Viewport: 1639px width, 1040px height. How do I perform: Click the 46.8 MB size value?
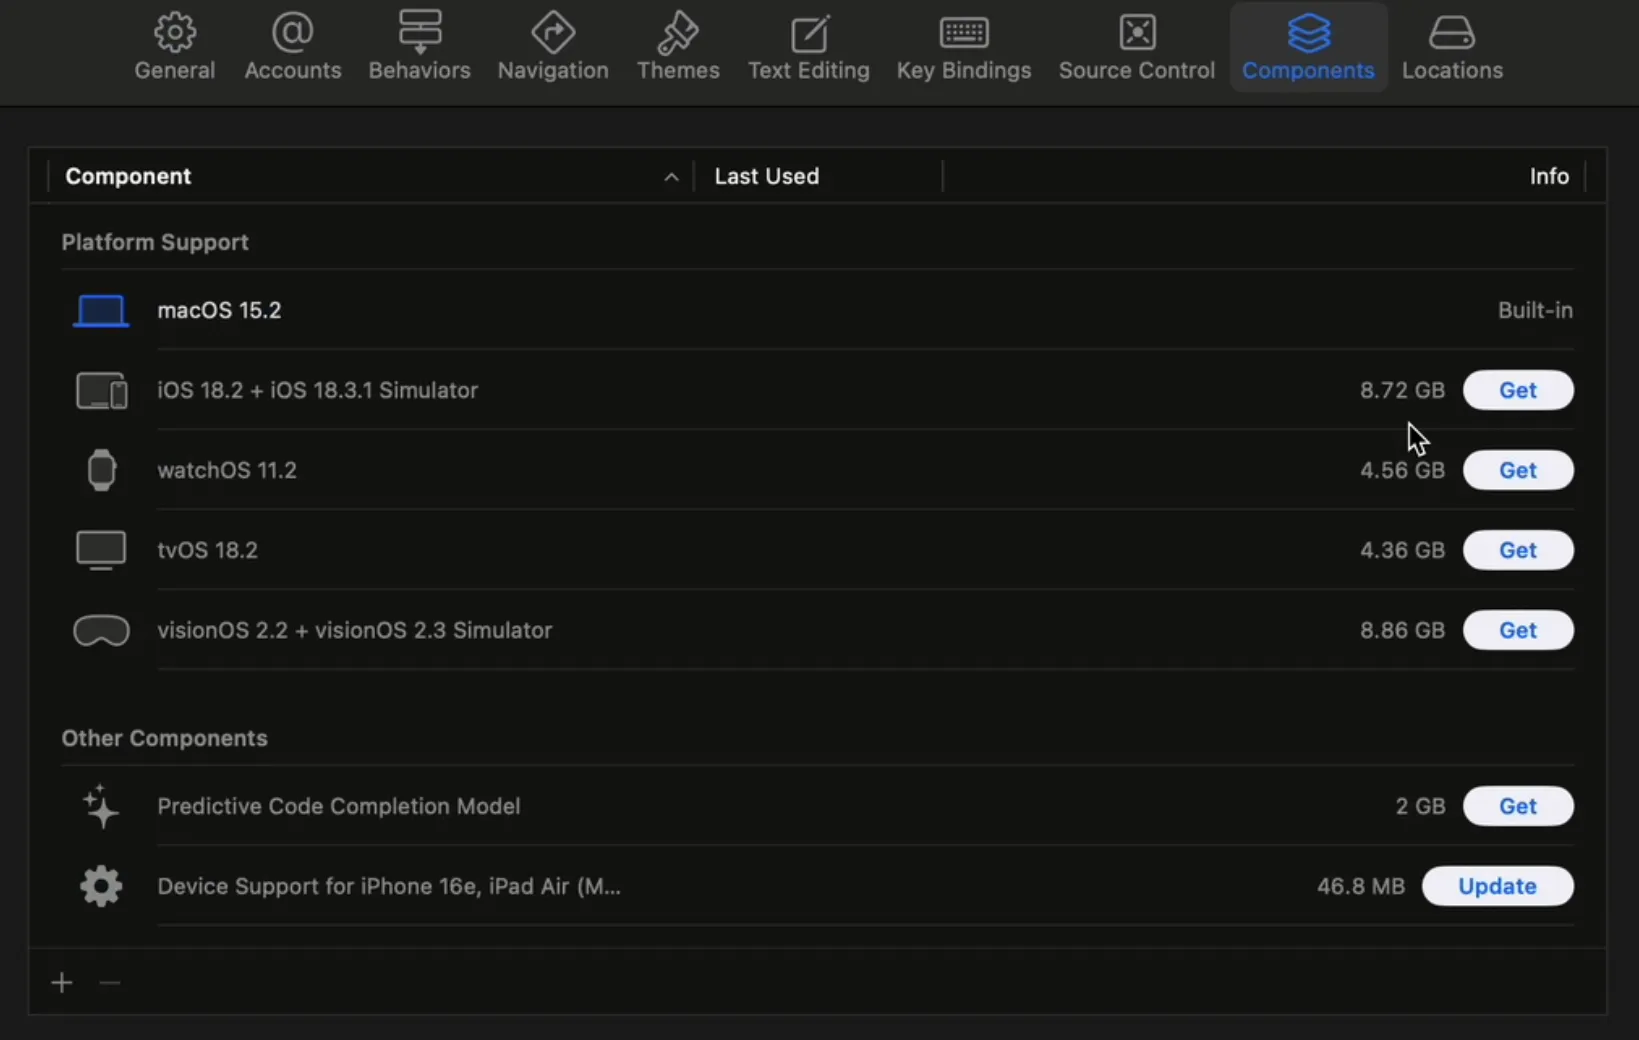pyautogui.click(x=1360, y=886)
